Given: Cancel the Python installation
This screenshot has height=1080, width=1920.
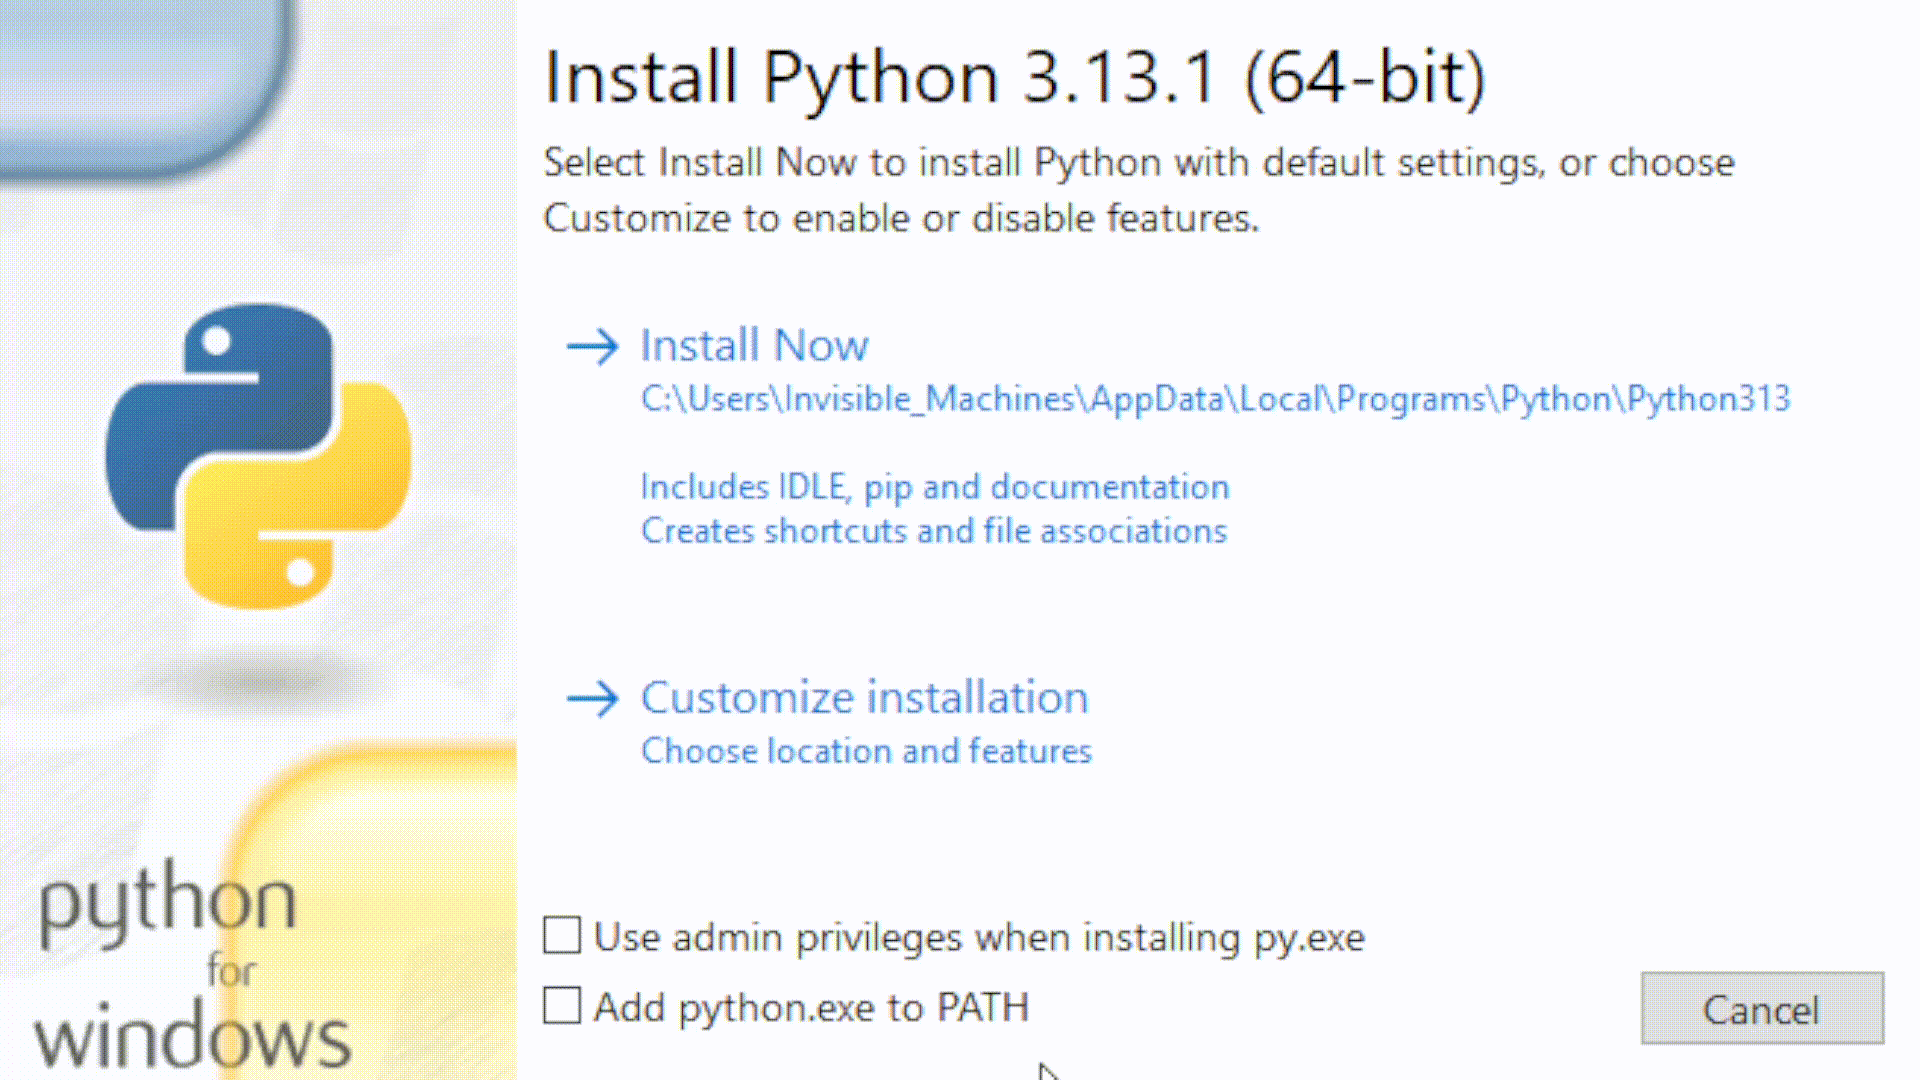Looking at the screenshot, I should 1762,1008.
